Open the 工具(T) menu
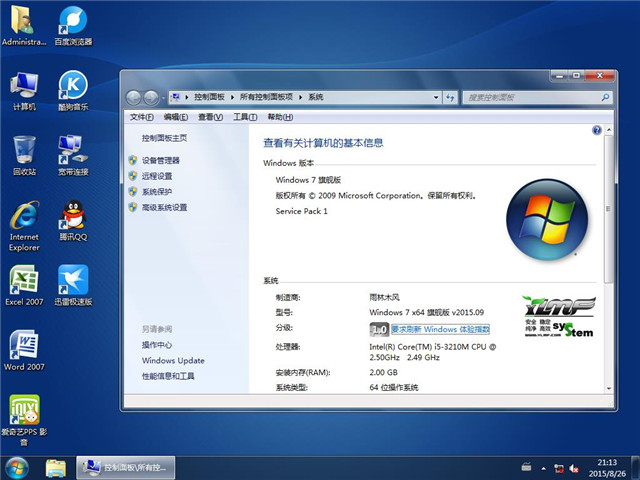This screenshot has height=480, width=640. [x=245, y=117]
